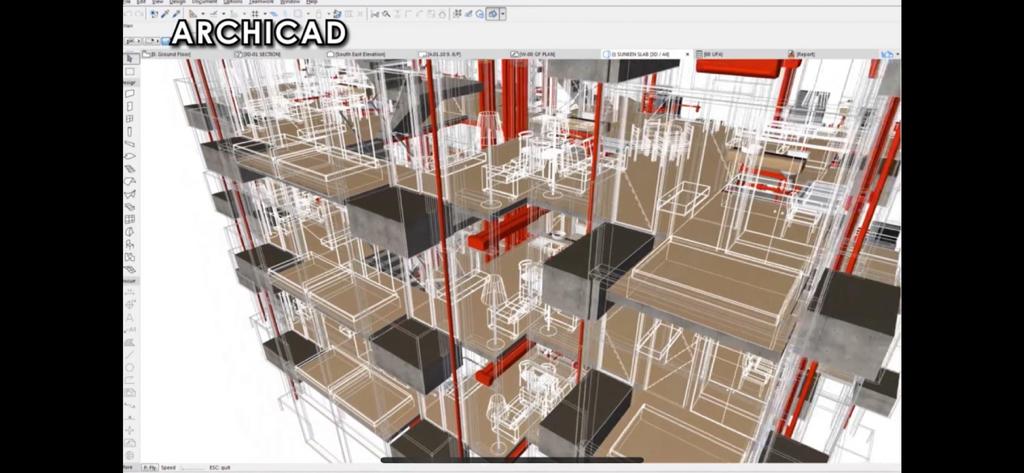Select the Line tool
The image size is (1024, 473).
point(129,355)
